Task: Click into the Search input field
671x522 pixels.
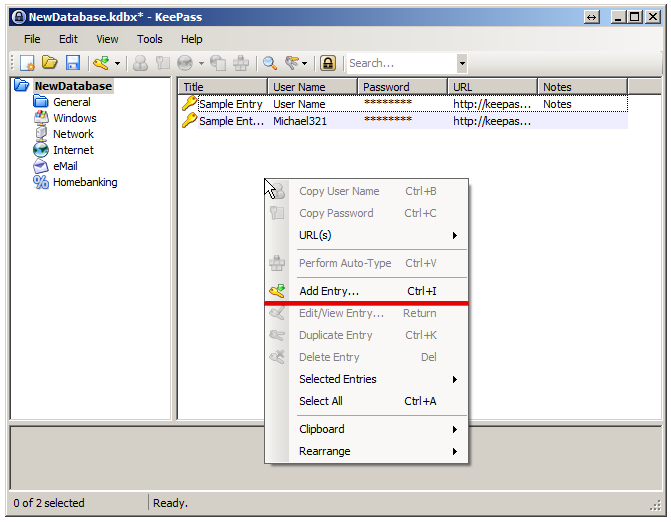Action: (400, 63)
